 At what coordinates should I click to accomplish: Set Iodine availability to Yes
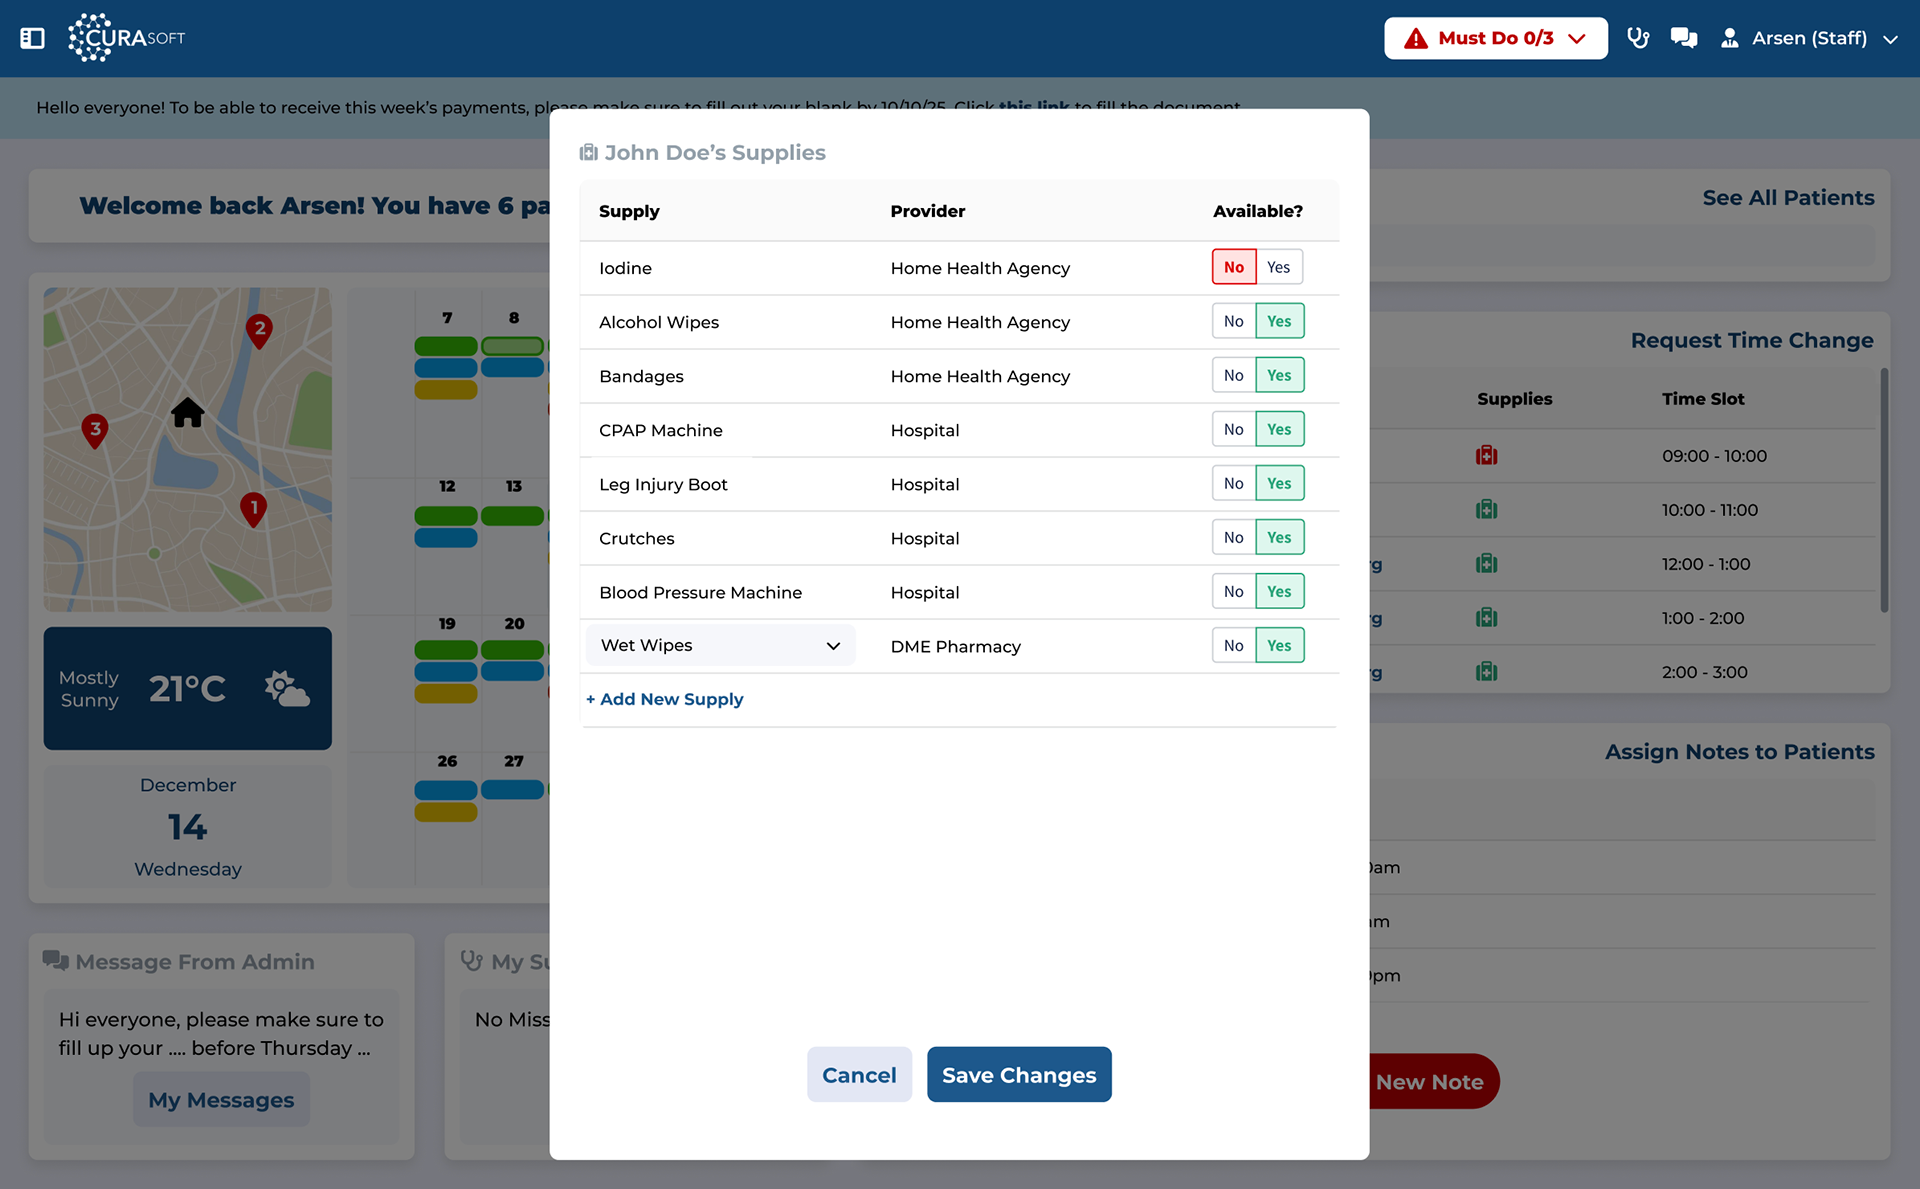pos(1278,267)
